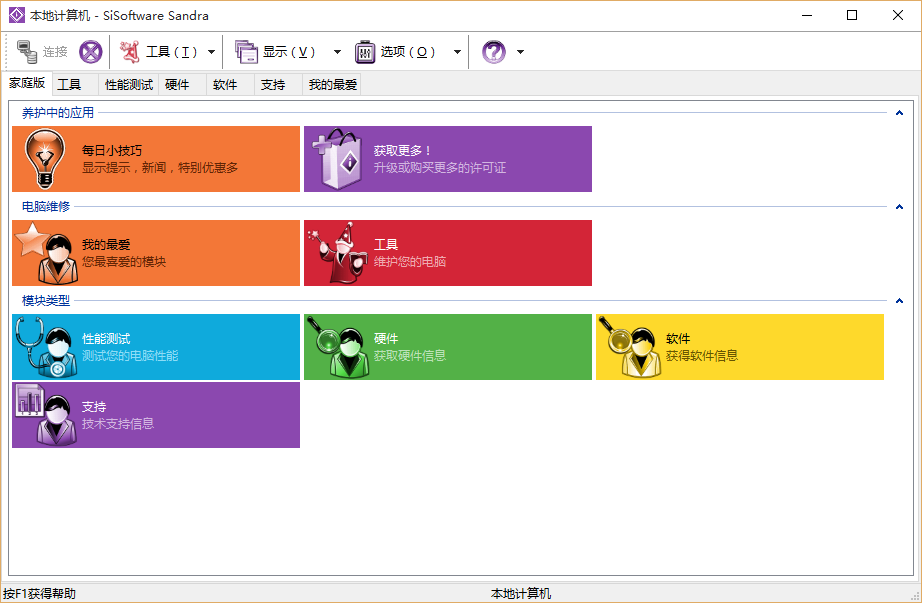
Task: Collapse the 电脑维修 section
Action: [899, 207]
